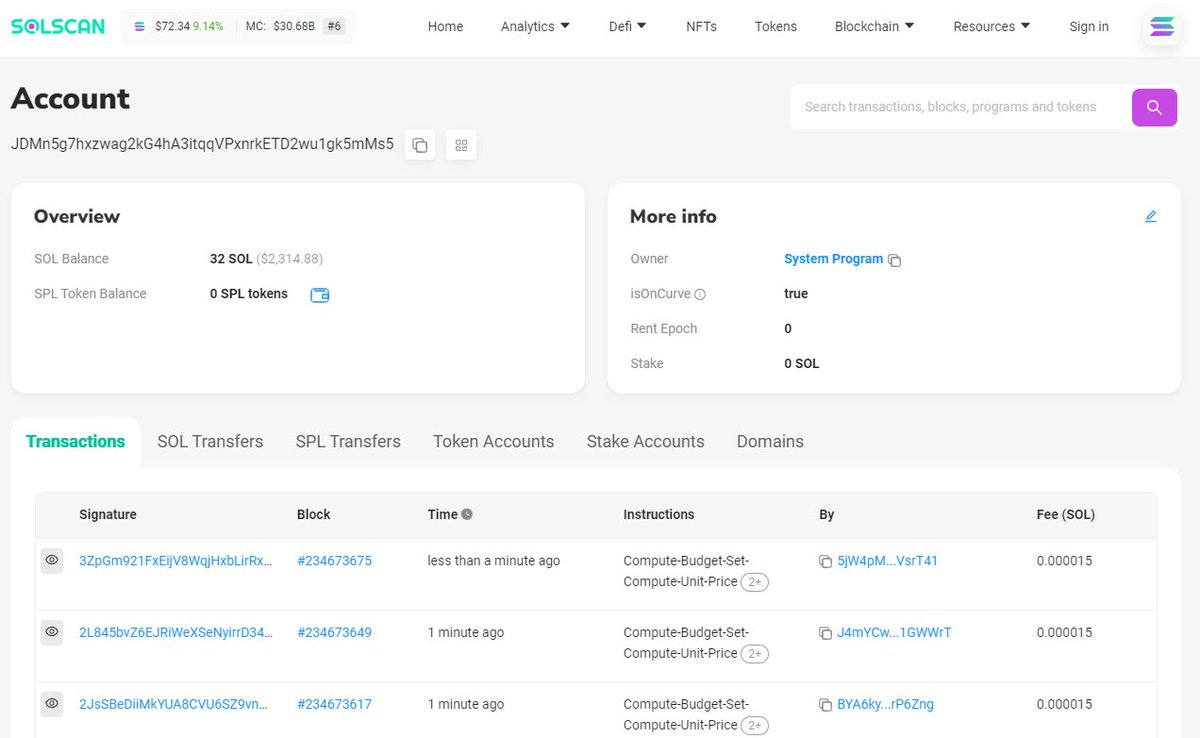Screen dimensions: 1200x738
Task: Open block #234673649
Action: [334, 633]
